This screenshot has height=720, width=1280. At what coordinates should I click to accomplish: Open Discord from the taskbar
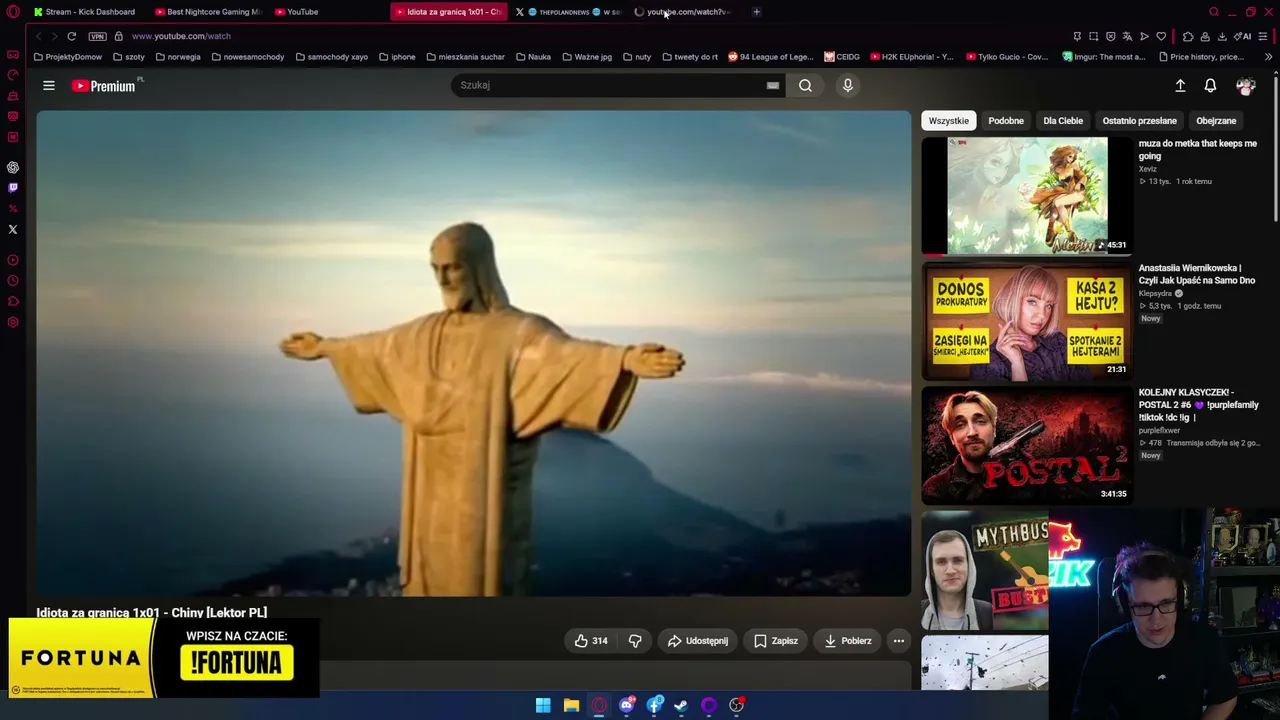627,705
